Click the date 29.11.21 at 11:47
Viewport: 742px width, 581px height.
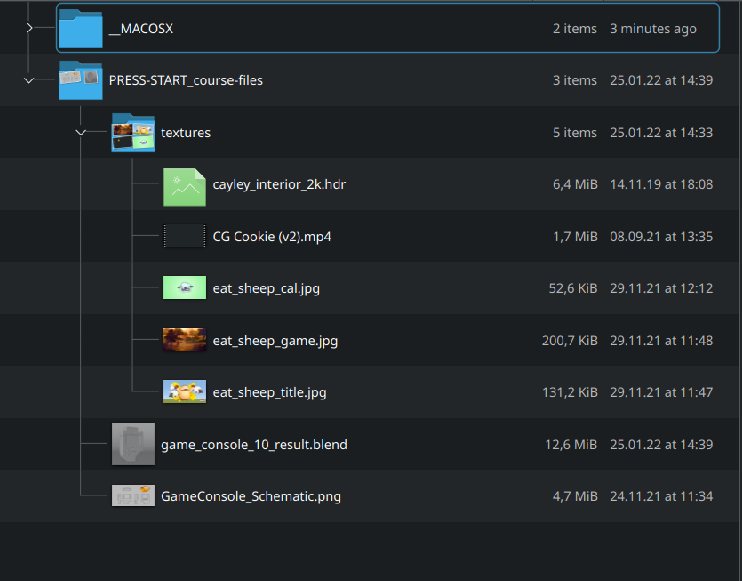click(662, 393)
